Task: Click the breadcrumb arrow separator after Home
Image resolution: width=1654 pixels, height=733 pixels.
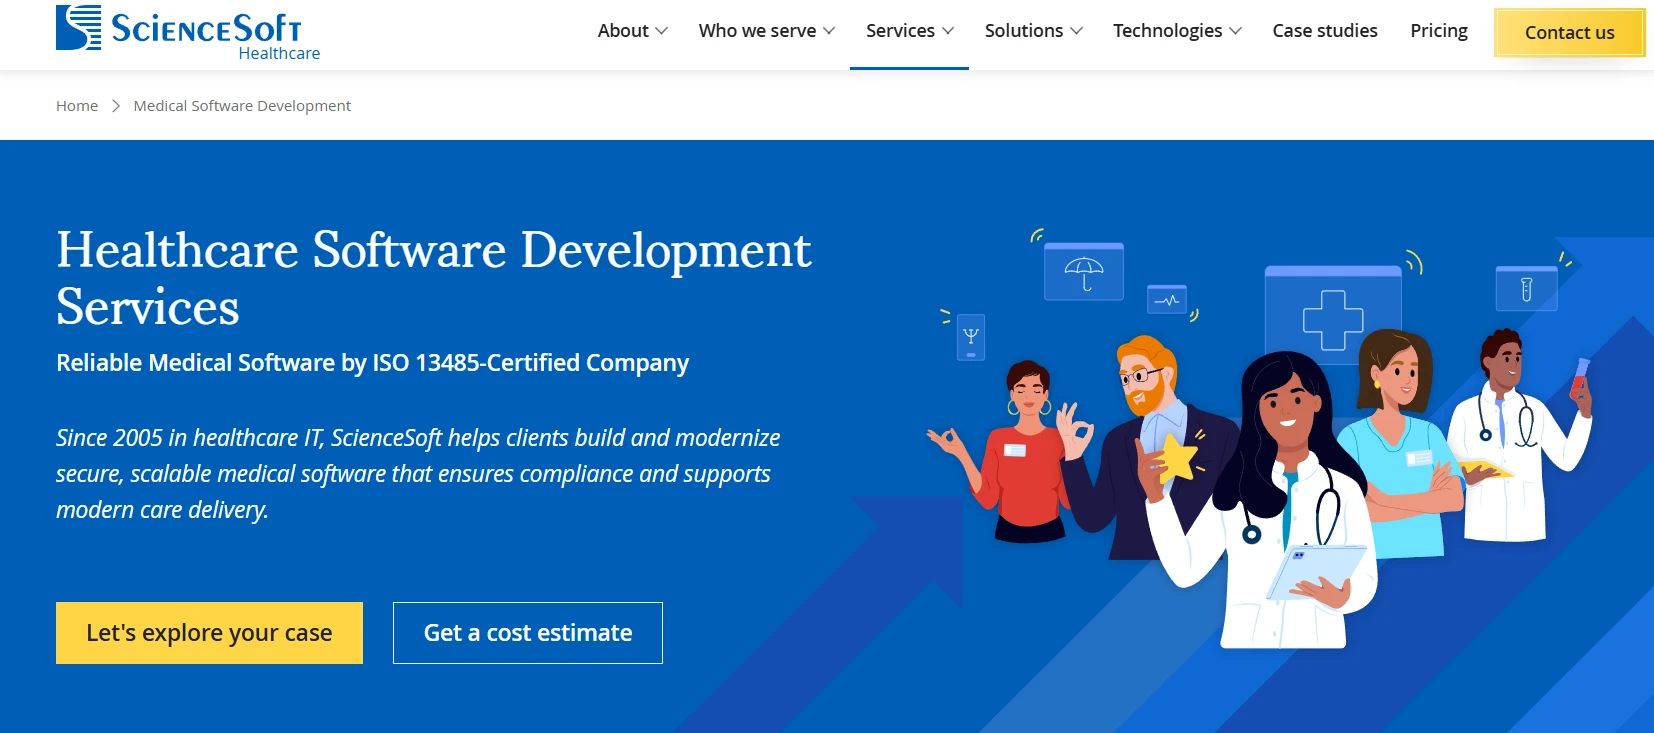Action: [116, 106]
